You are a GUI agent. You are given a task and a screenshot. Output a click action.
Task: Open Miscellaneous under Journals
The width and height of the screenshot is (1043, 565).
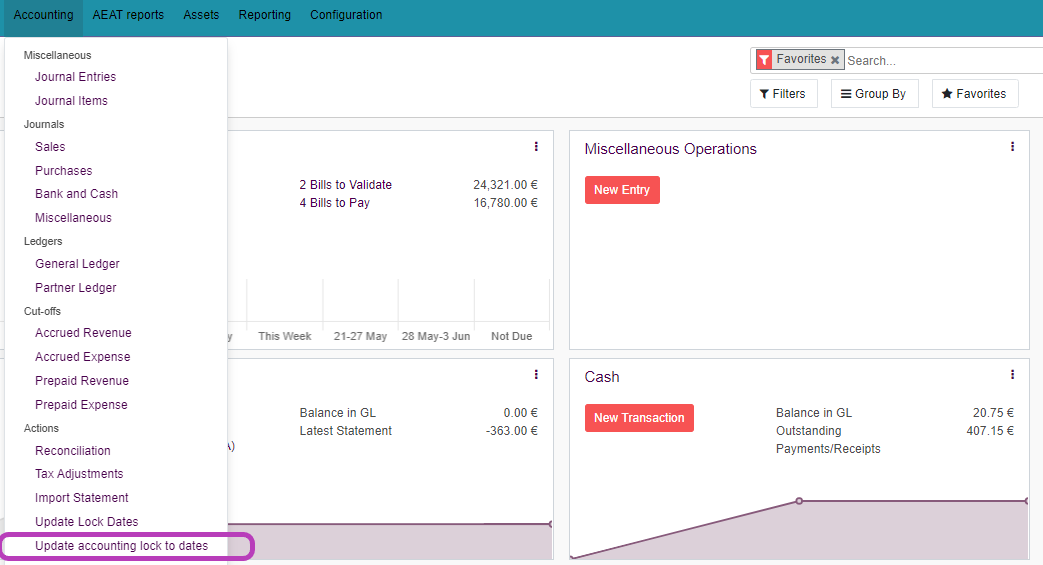pyautogui.click(x=73, y=218)
